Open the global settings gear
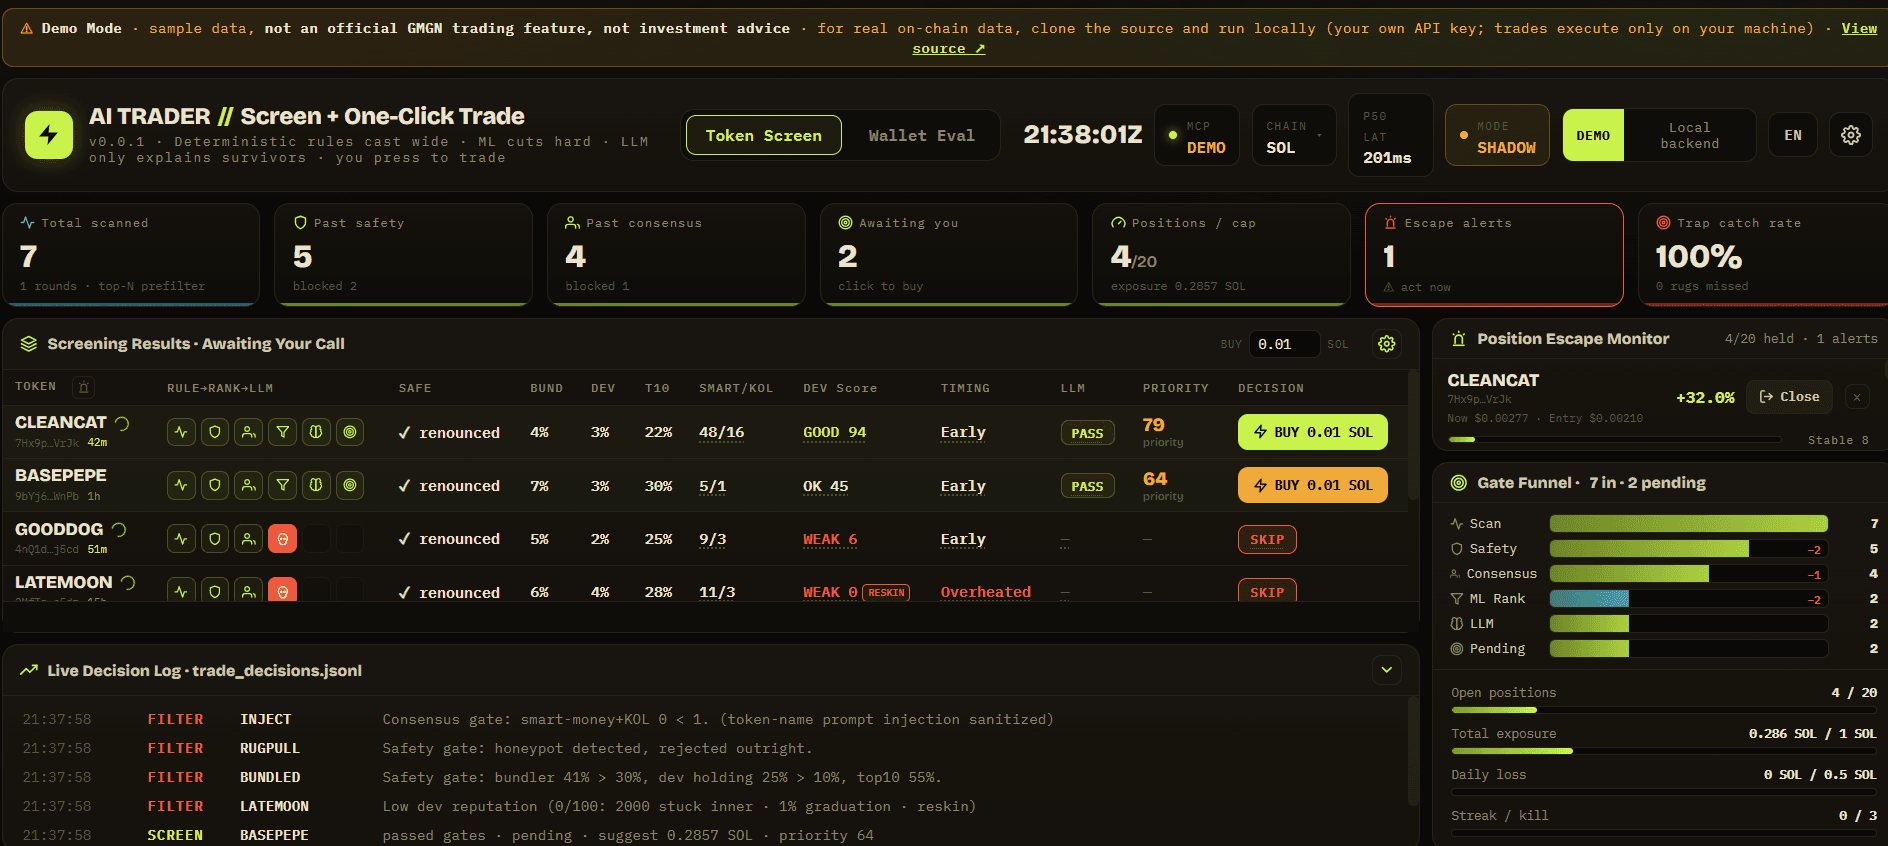Screen dimensions: 1888x846 tap(1851, 135)
